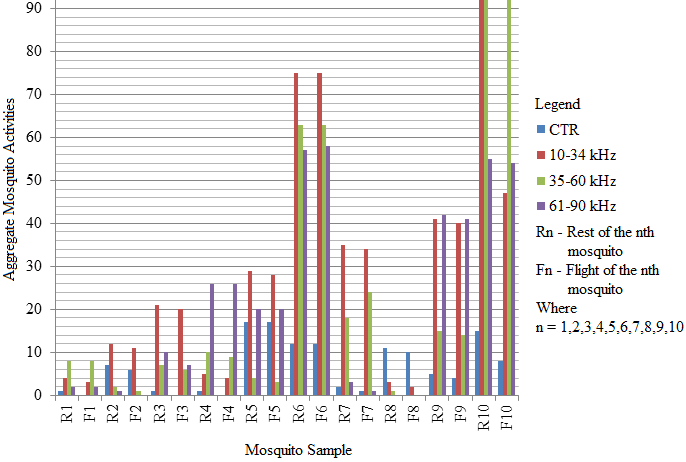Select the purple bar for sample R9

click(444, 305)
